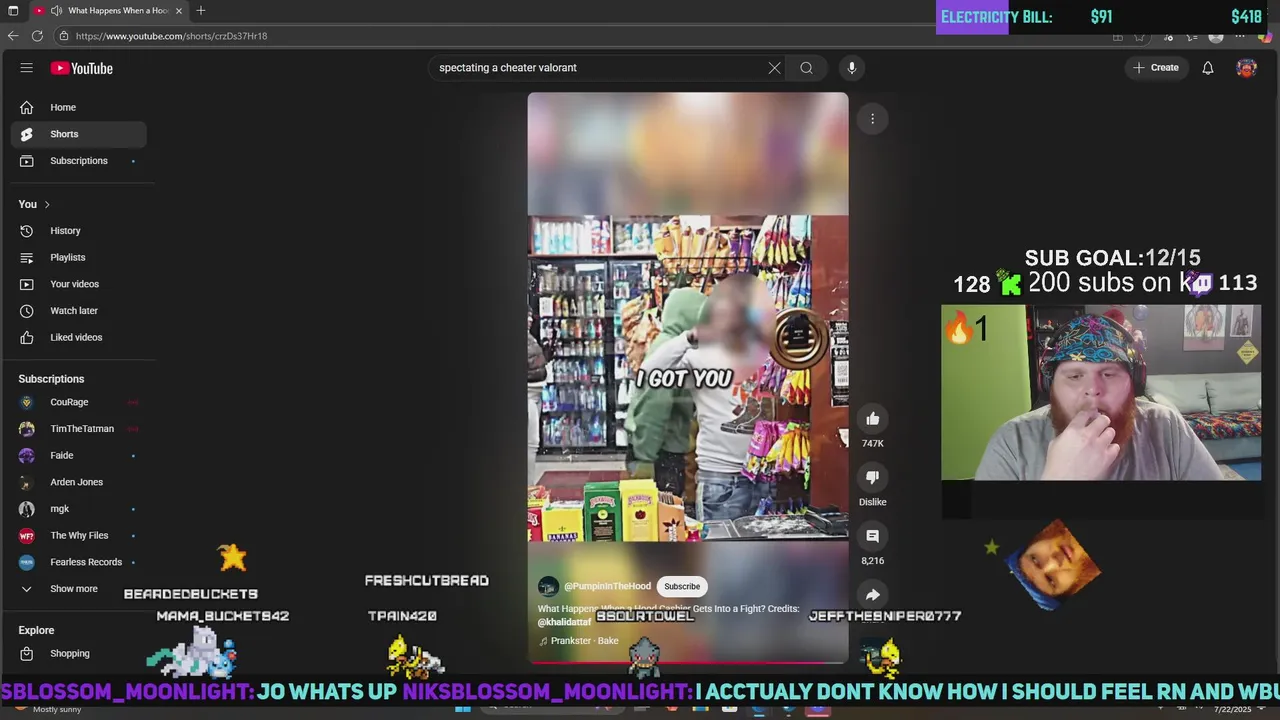This screenshot has width=1280, height=720.
Task: Dislike the Short with thumbs down
Action: [873, 478]
